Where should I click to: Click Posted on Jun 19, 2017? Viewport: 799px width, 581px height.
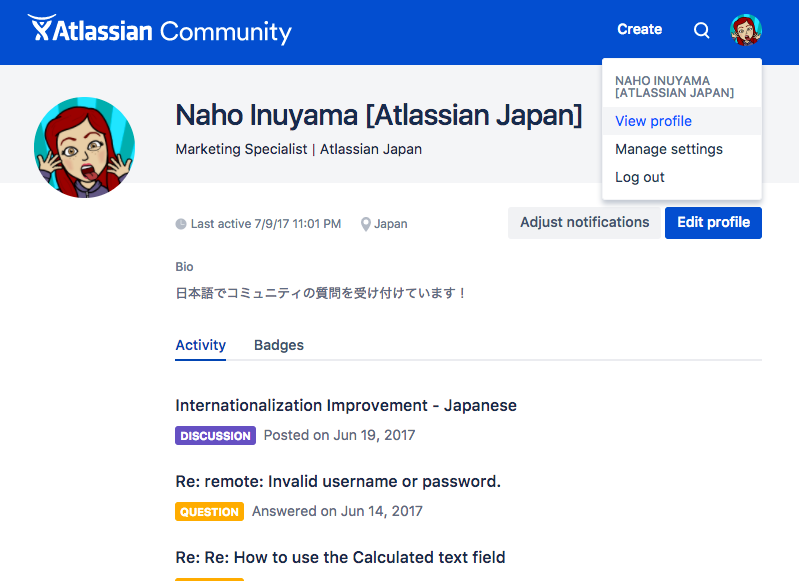339,436
